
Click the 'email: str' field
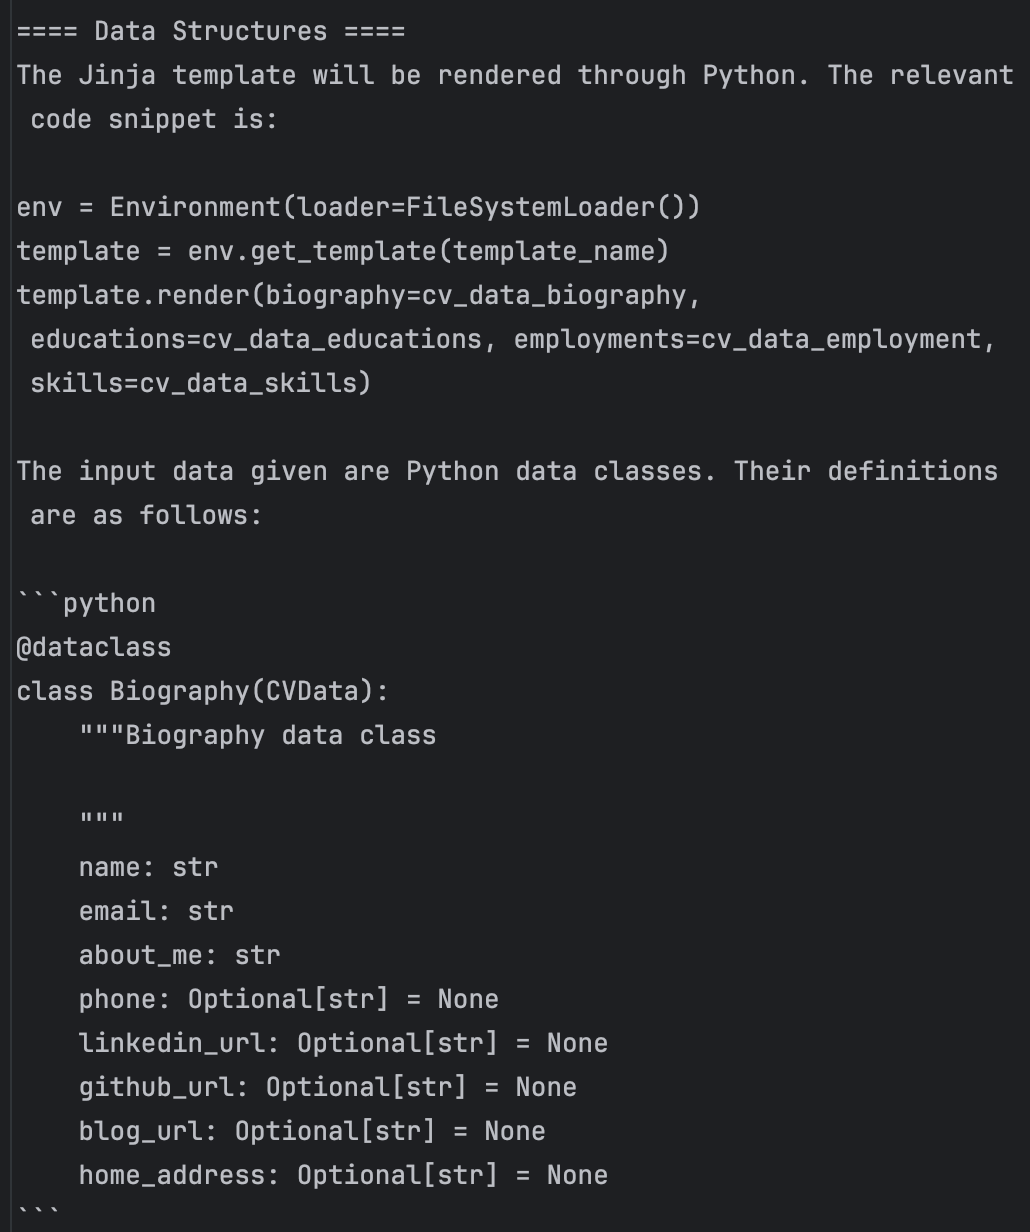pyautogui.click(x=156, y=911)
